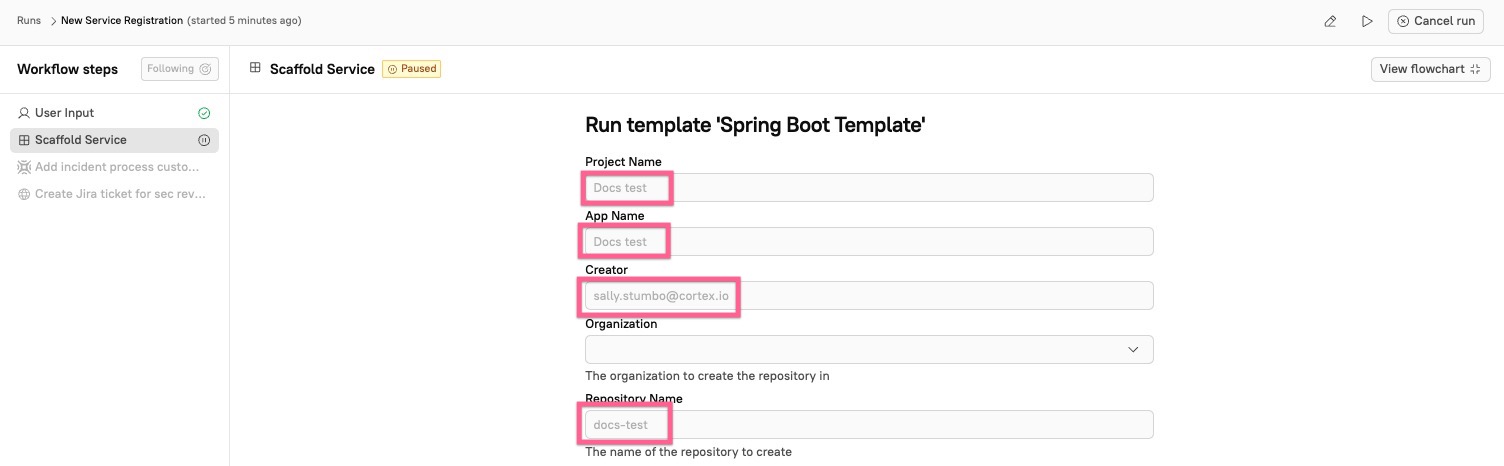Go to Runs breadcrumb link
This screenshot has height=466, width=1504.
(x=28, y=21)
